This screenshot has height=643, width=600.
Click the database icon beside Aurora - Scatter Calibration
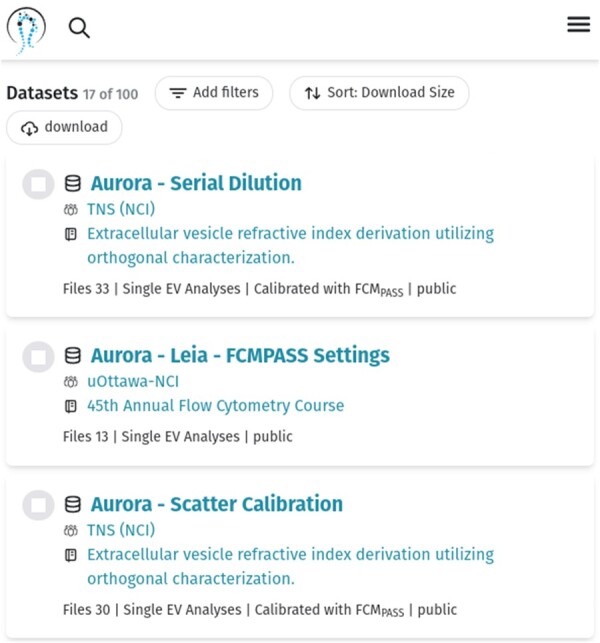coord(72,505)
